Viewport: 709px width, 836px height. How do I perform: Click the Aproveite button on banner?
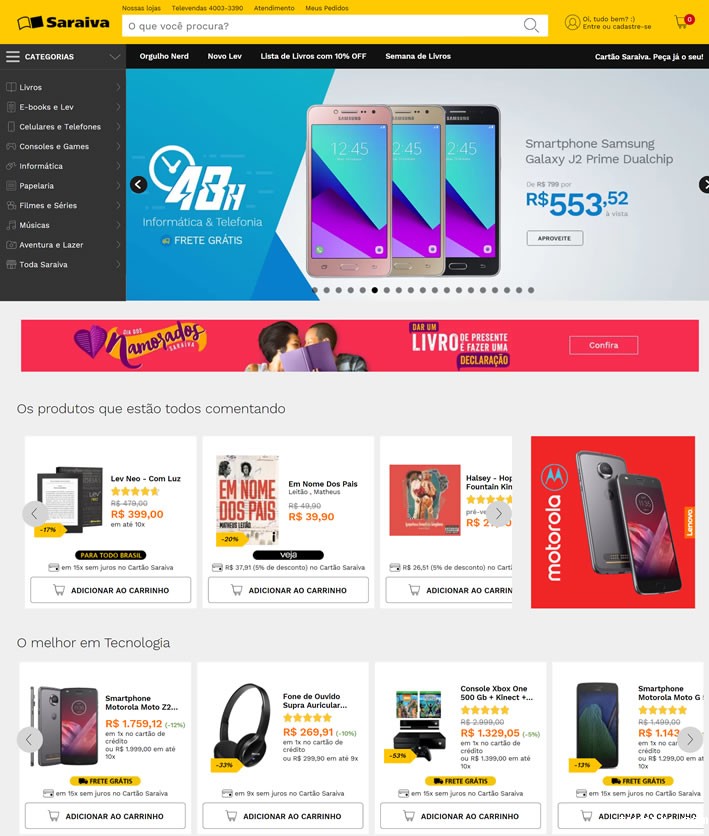554,238
